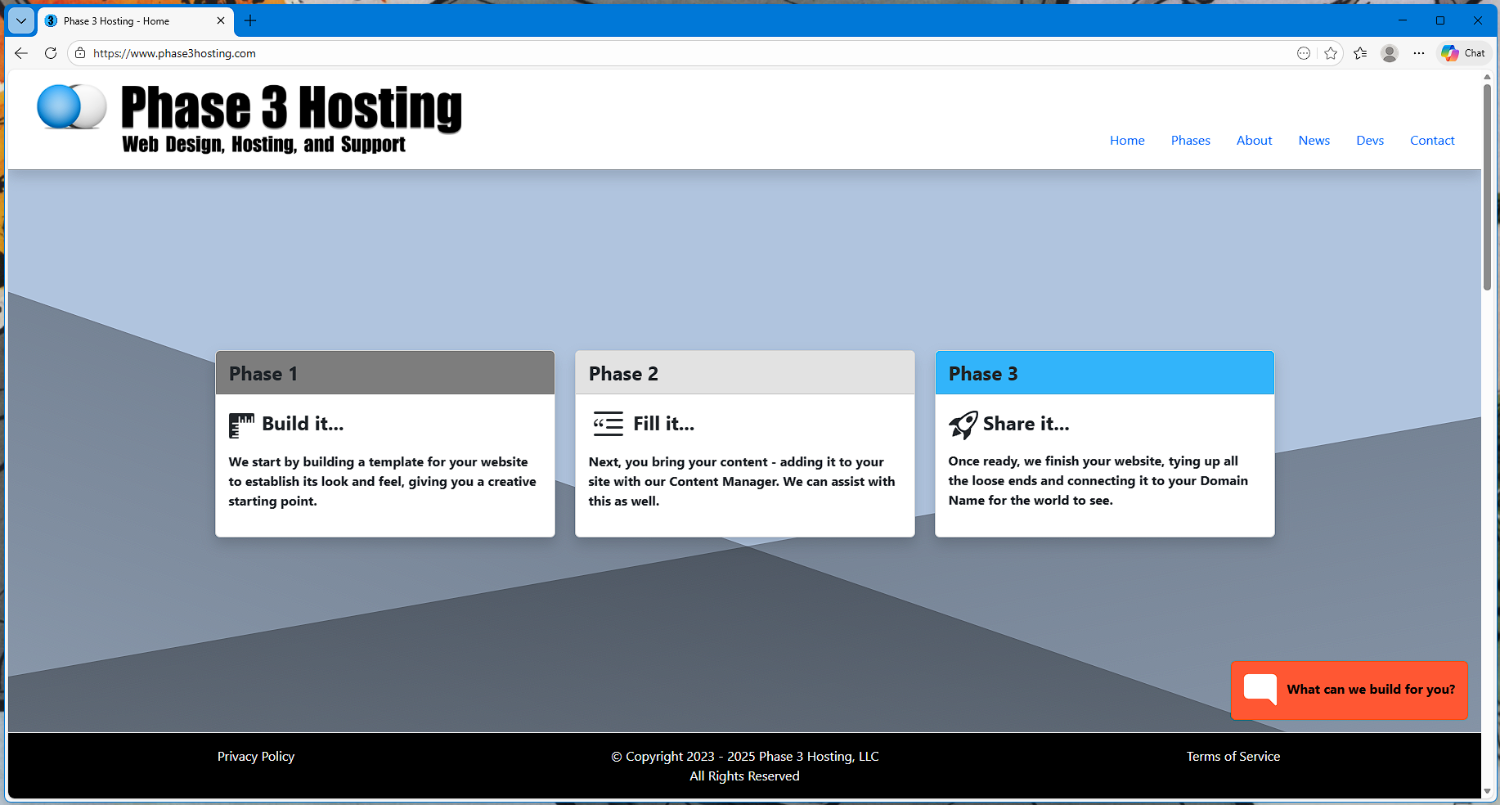Click the ruler icon beside Build it

coord(241,425)
